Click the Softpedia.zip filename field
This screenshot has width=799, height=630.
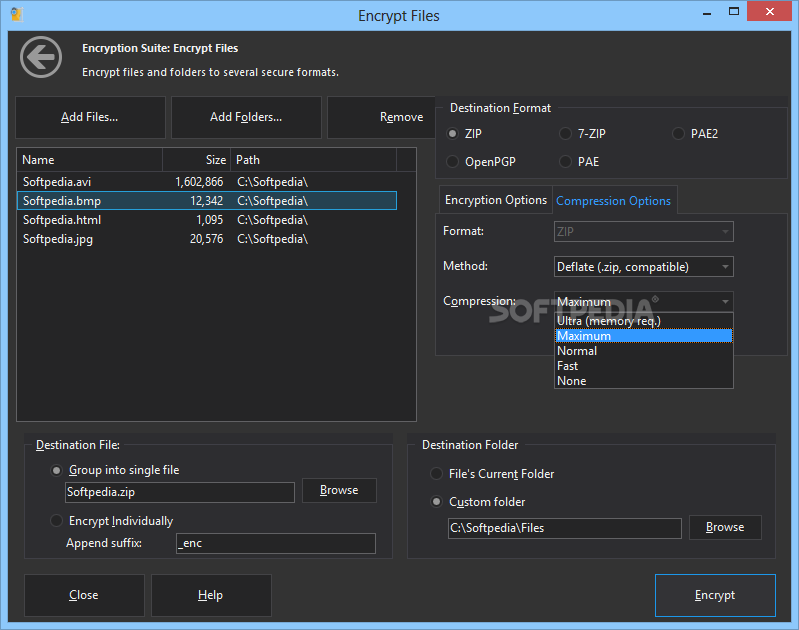click(x=180, y=492)
